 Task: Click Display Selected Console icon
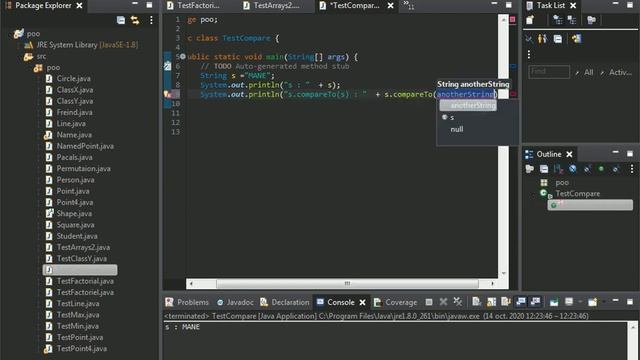[x=569, y=302]
